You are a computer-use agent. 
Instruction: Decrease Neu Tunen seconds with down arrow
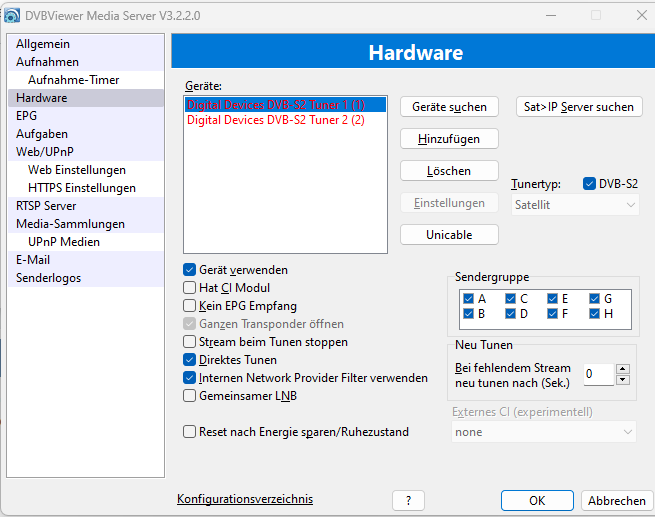[x=623, y=380]
